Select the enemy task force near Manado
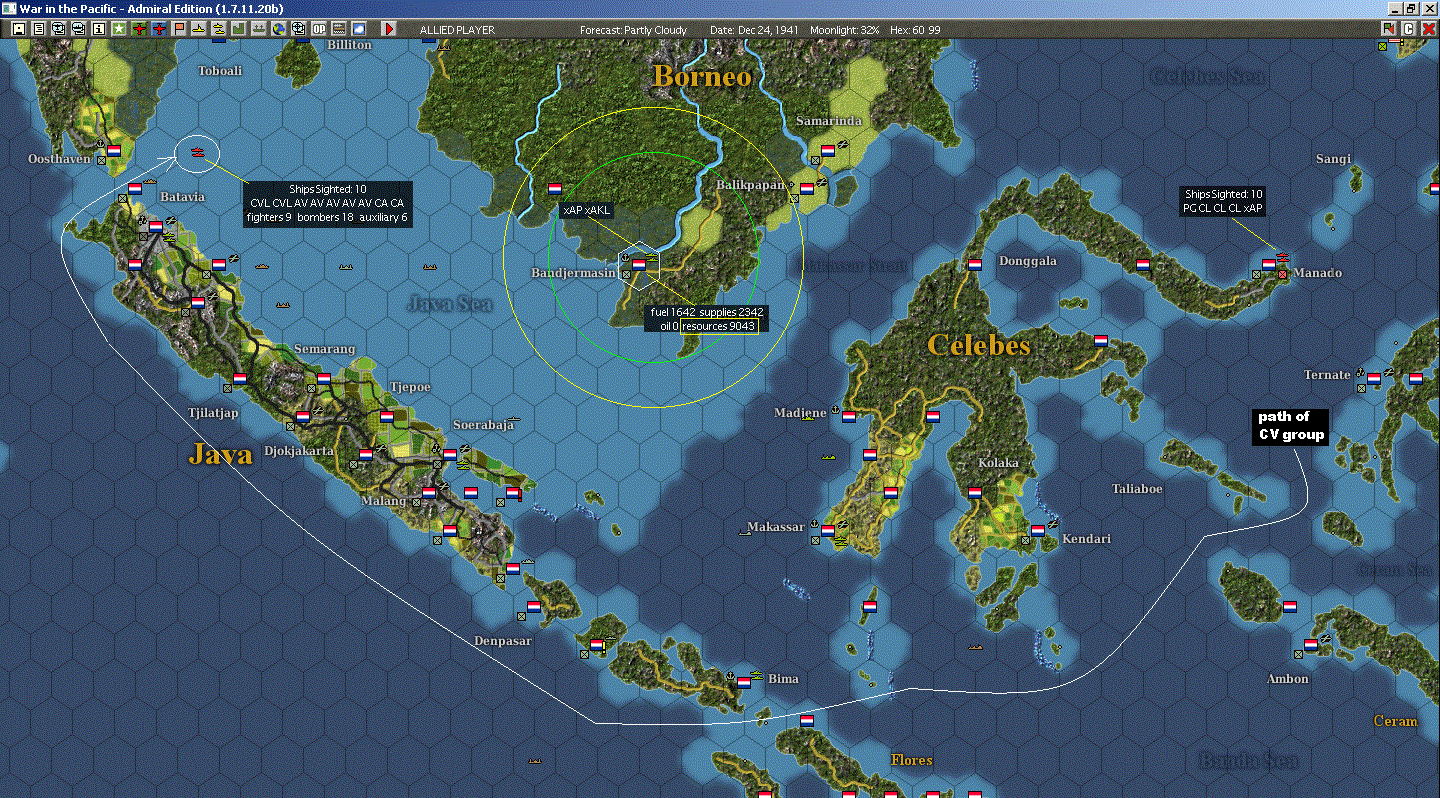 click(x=1282, y=256)
